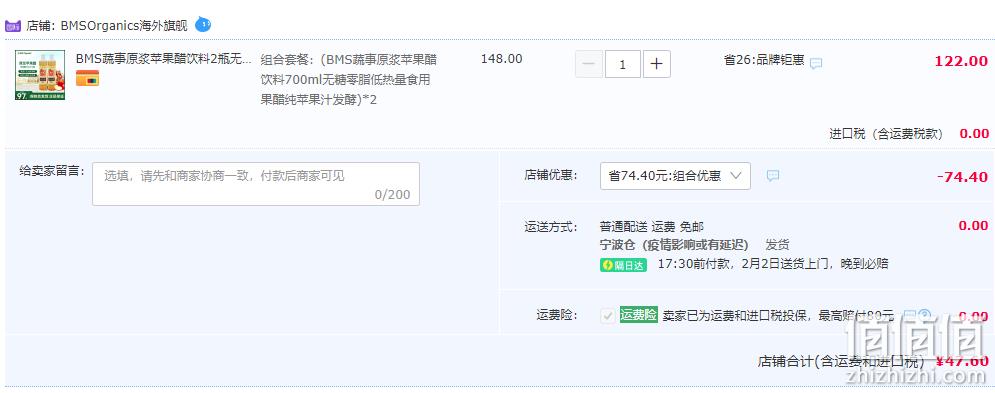Open product title BMS蔬事原浆苹果醋饮料2瓶
This screenshot has width=995, height=393.
[164, 59]
